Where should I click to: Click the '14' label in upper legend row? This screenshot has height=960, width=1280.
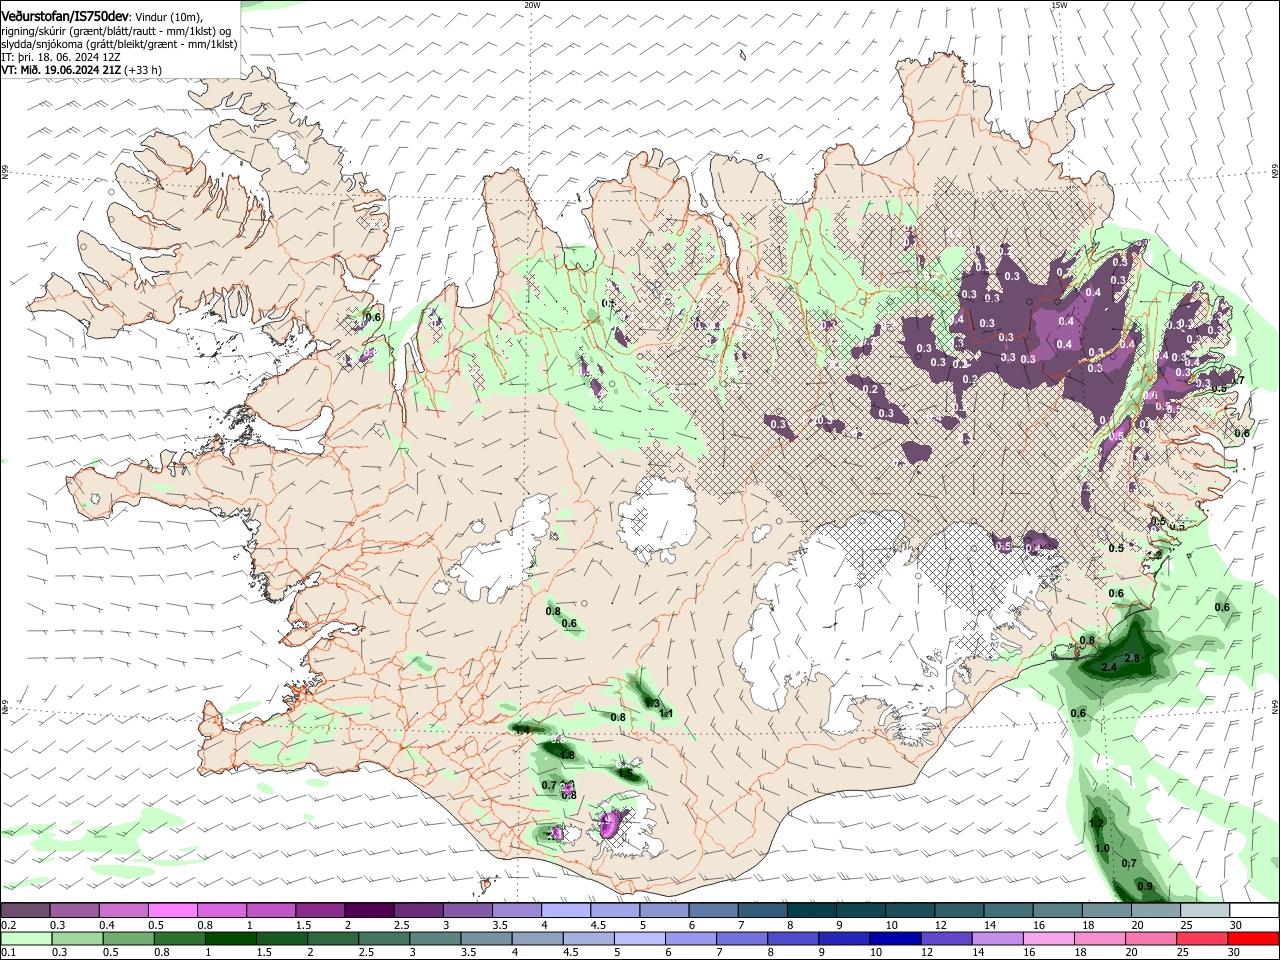(990, 925)
